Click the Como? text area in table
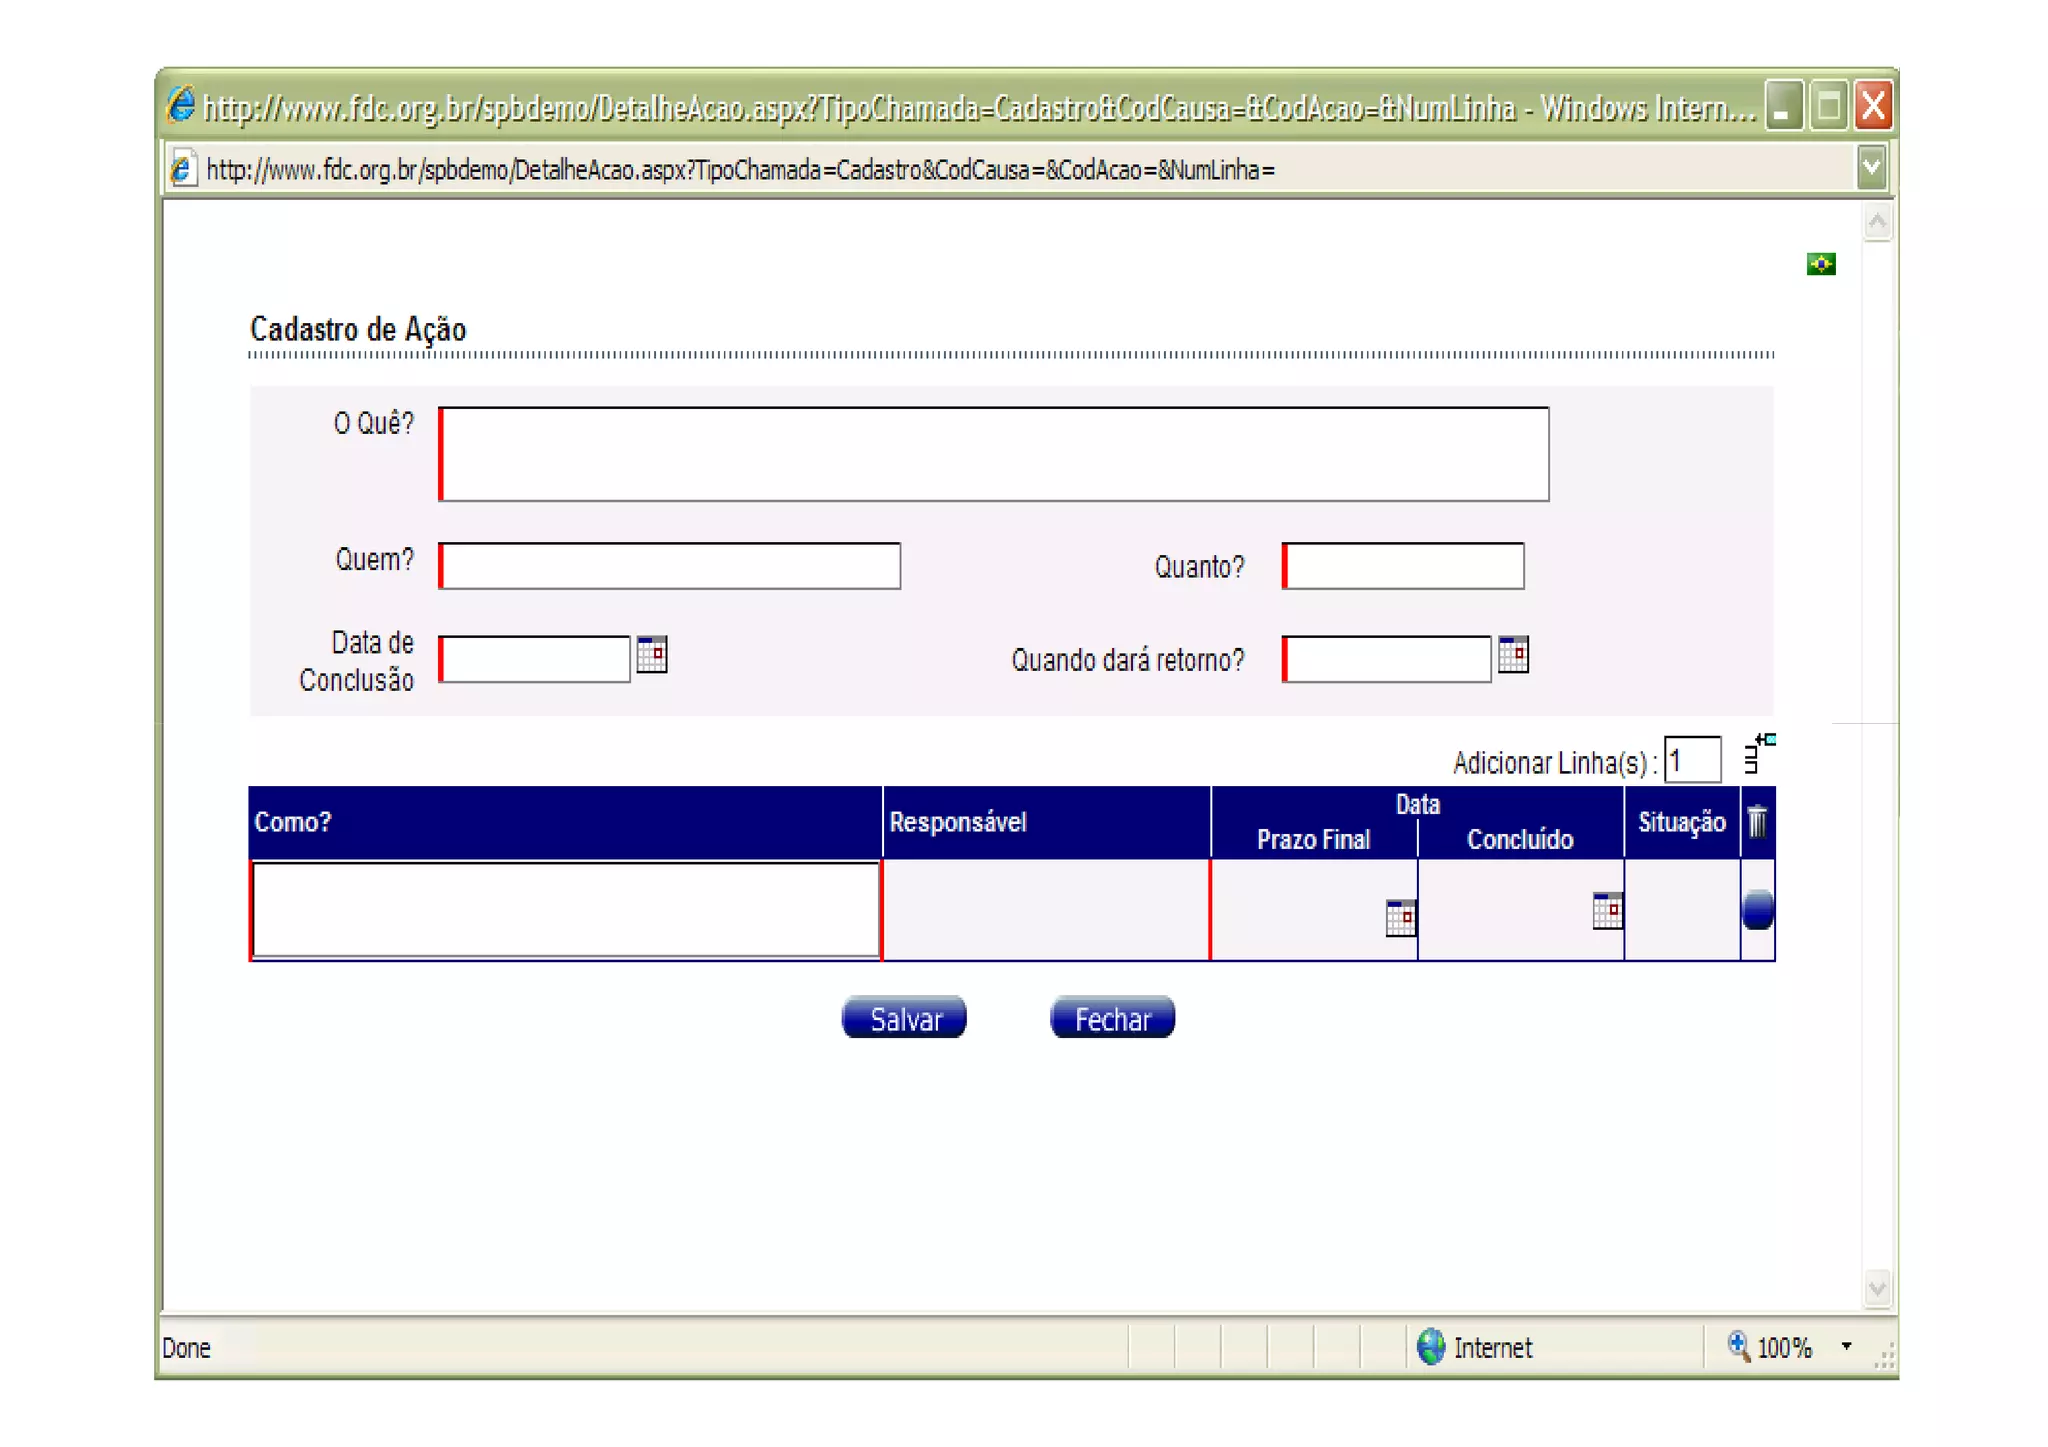 pyautogui.click(x=565, y=910)
